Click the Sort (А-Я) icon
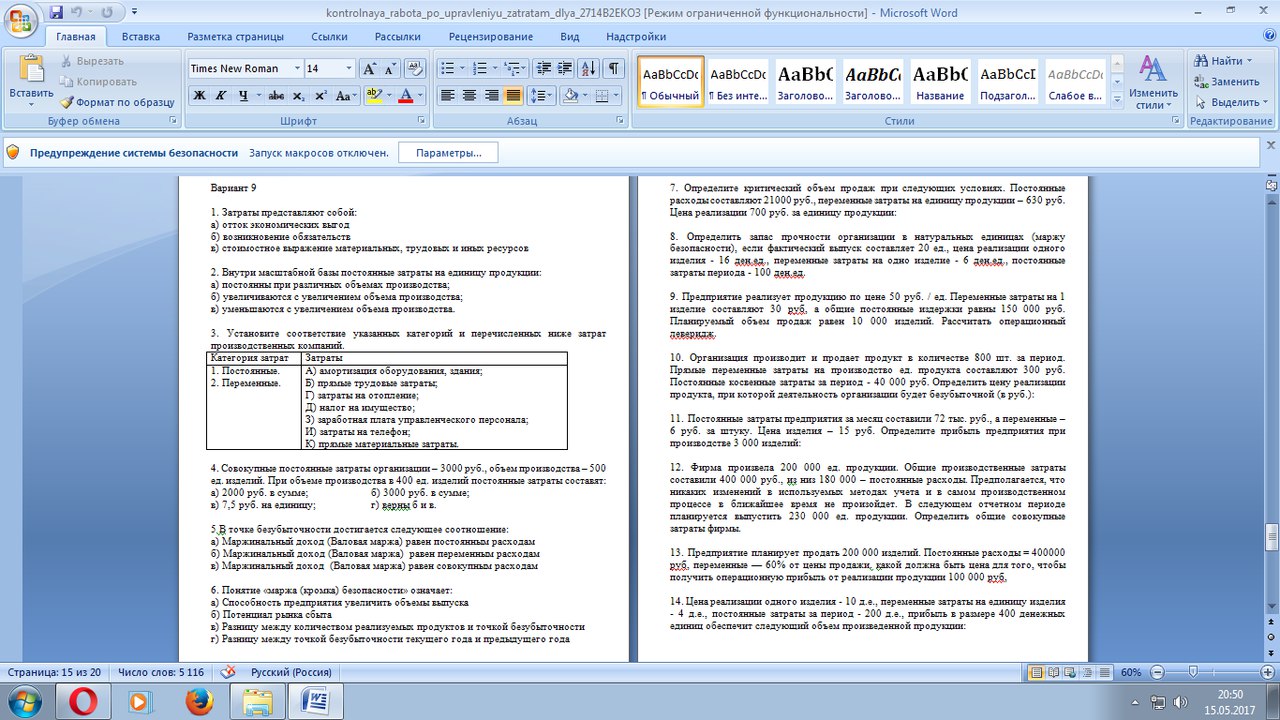 point(588,68)
